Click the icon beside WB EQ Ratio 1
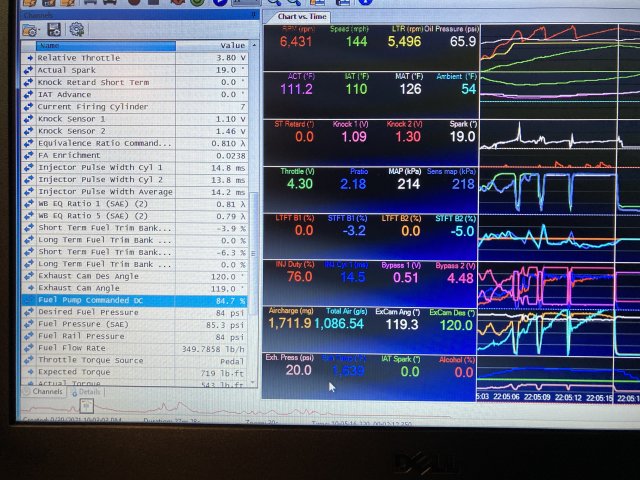 pyautogui.click(x=29, y=204)
